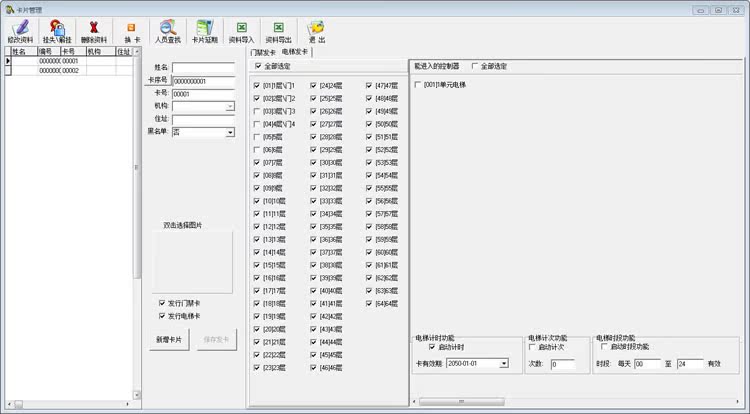Check the [001]1单元电梯 controller checkbox
The height and width of the screenshot is (414, 750).
(418, 85)
